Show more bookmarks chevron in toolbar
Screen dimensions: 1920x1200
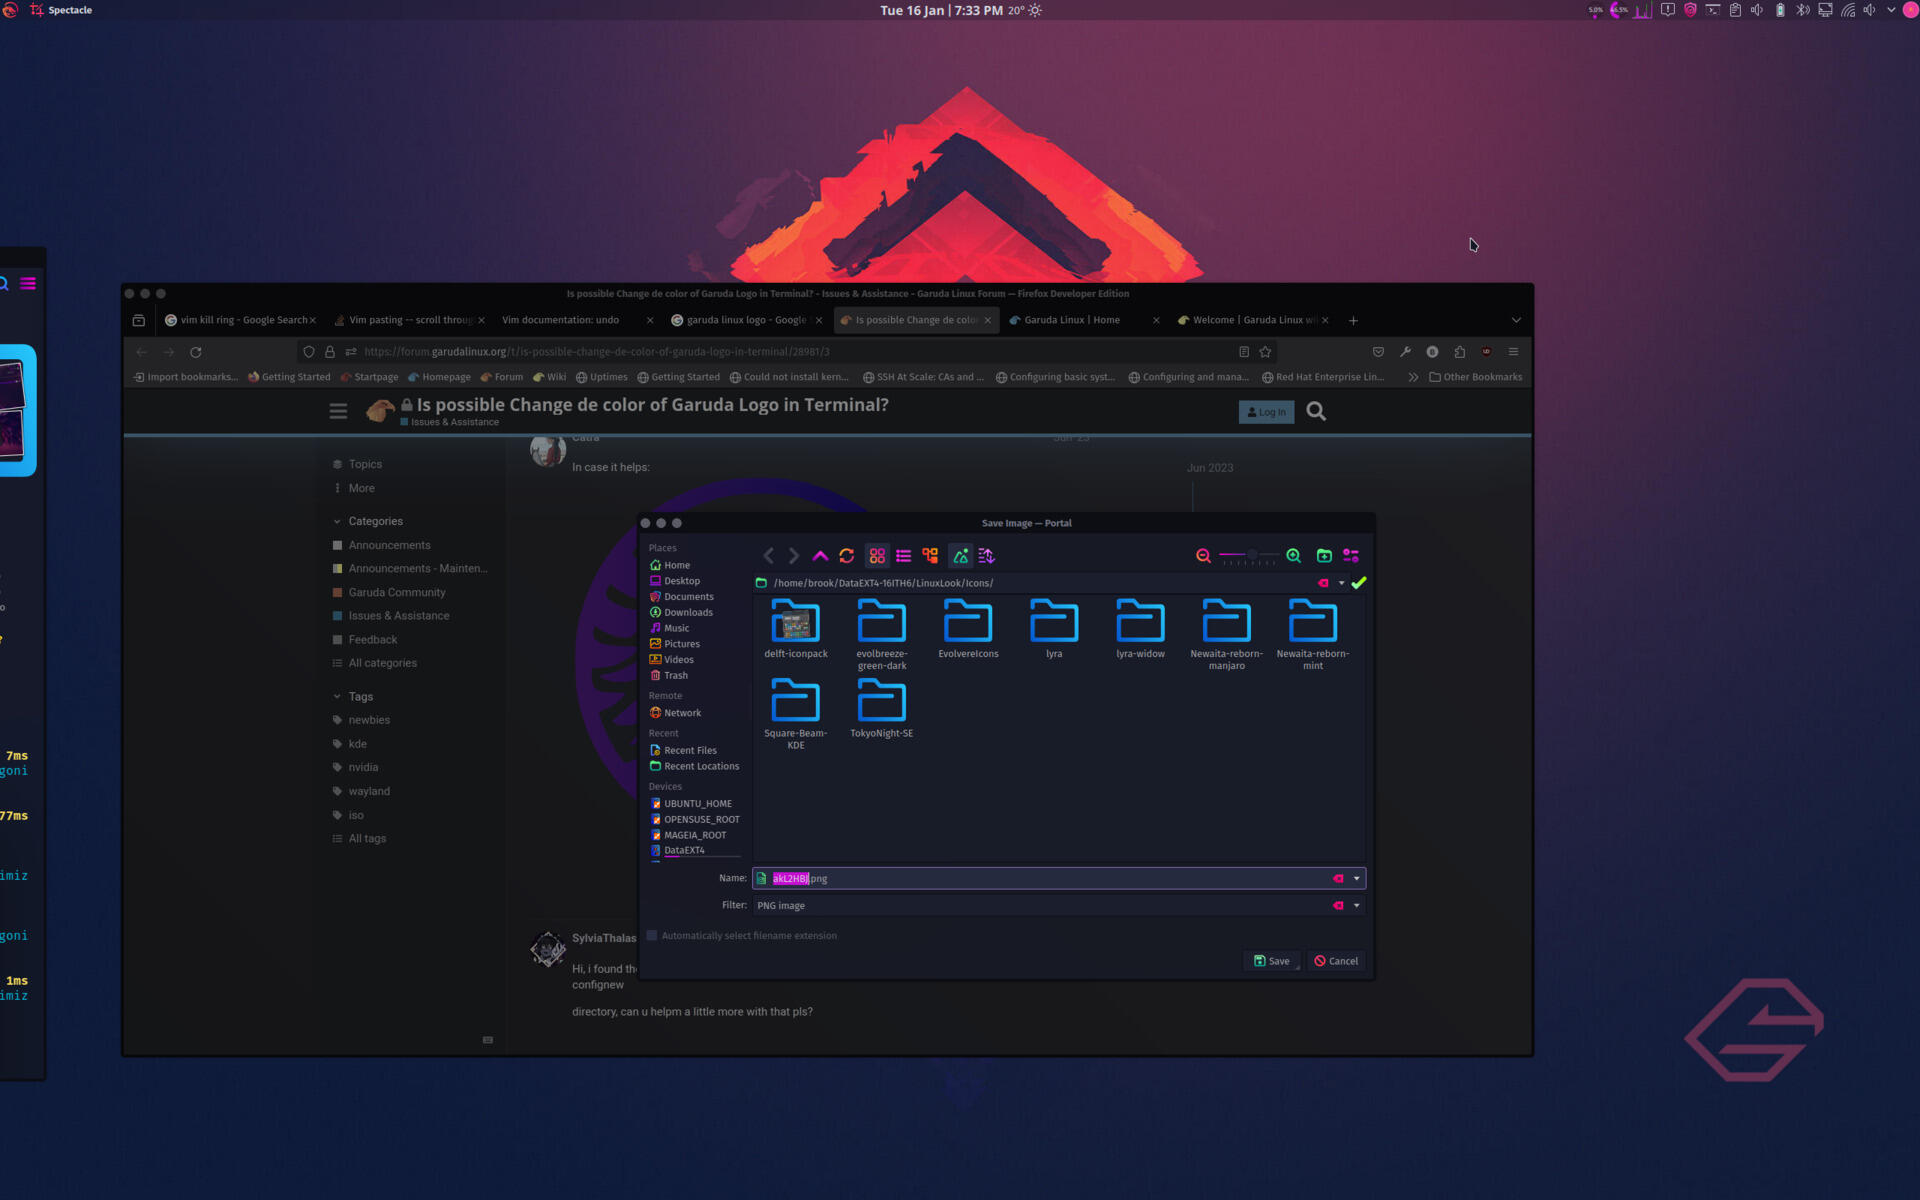point(1413,377)
